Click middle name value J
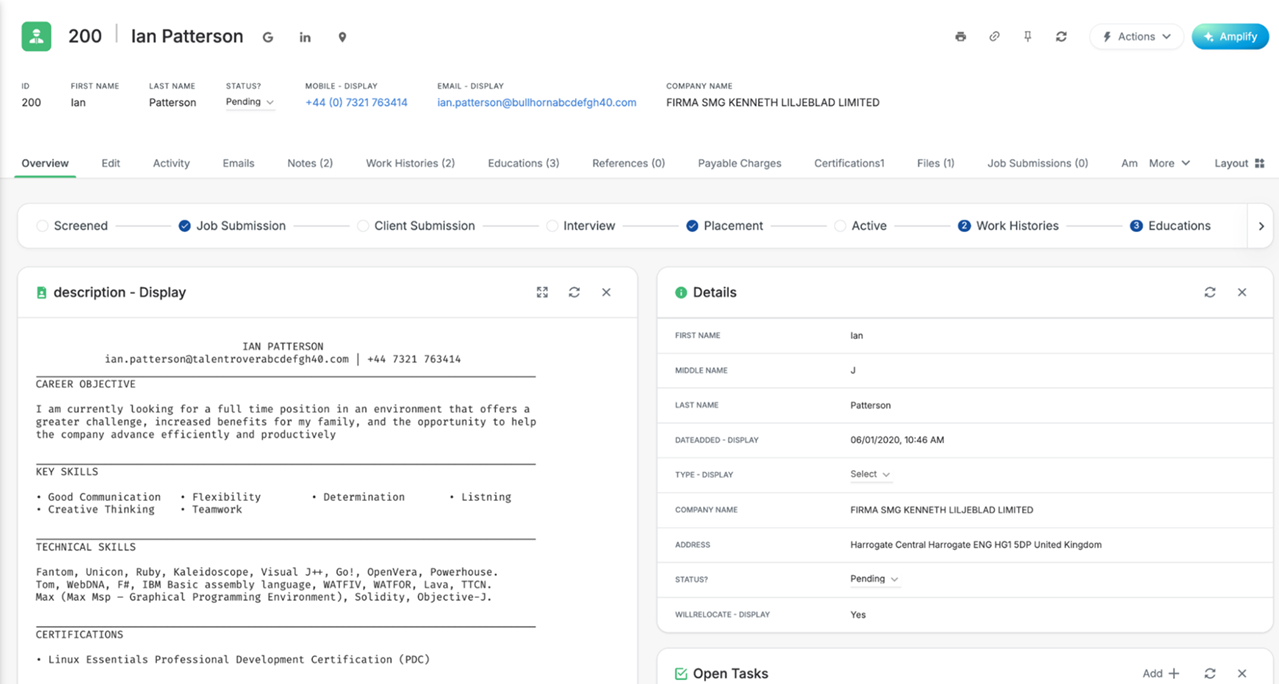 pyautogui.click(x=853, y=370)
